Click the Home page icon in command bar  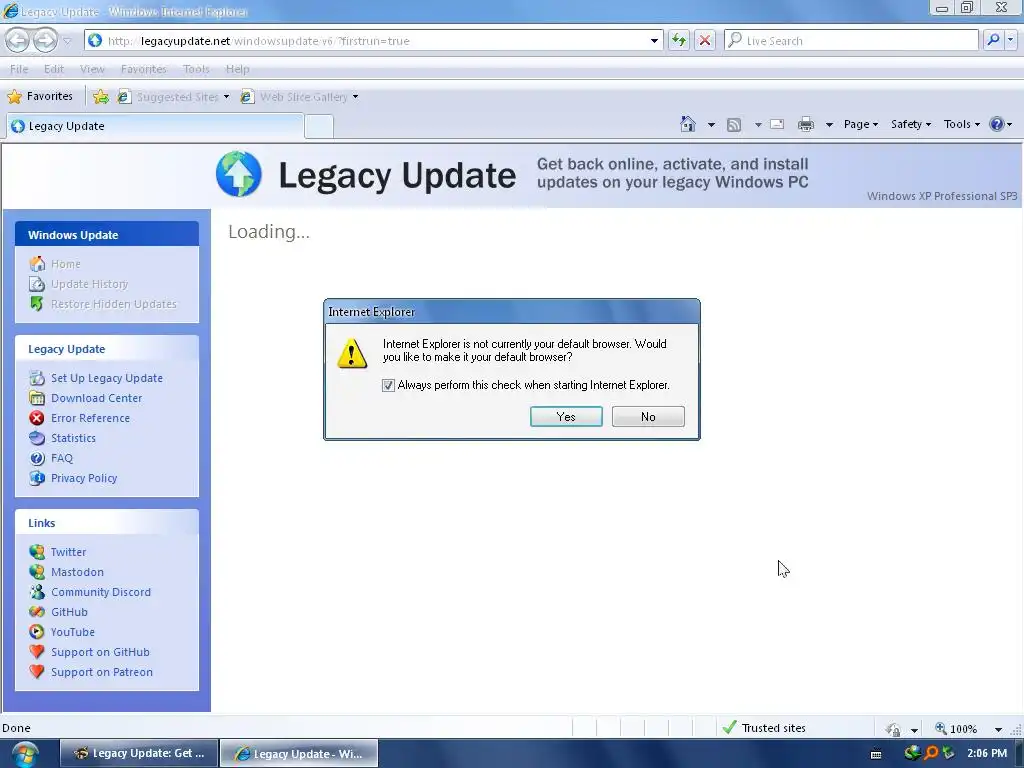[x=688, y=124]
